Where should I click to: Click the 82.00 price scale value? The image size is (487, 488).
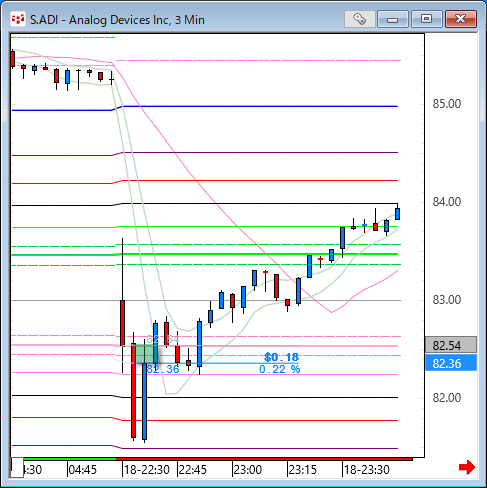447,398
